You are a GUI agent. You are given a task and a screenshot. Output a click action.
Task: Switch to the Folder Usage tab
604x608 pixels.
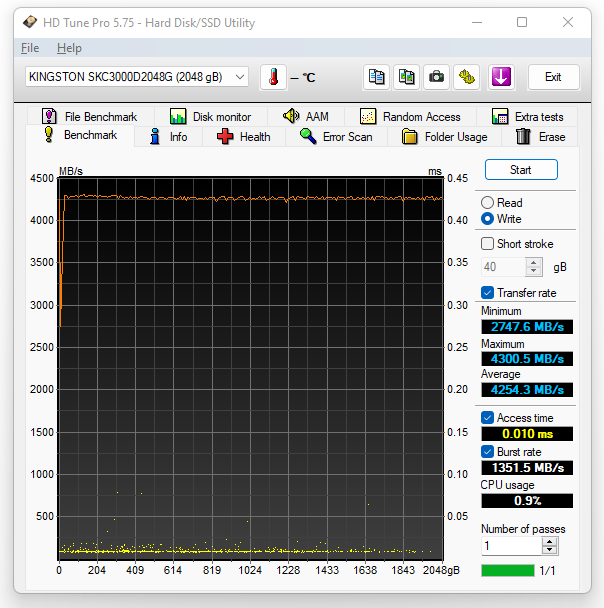pyautogui.click(x=444, y=137)
